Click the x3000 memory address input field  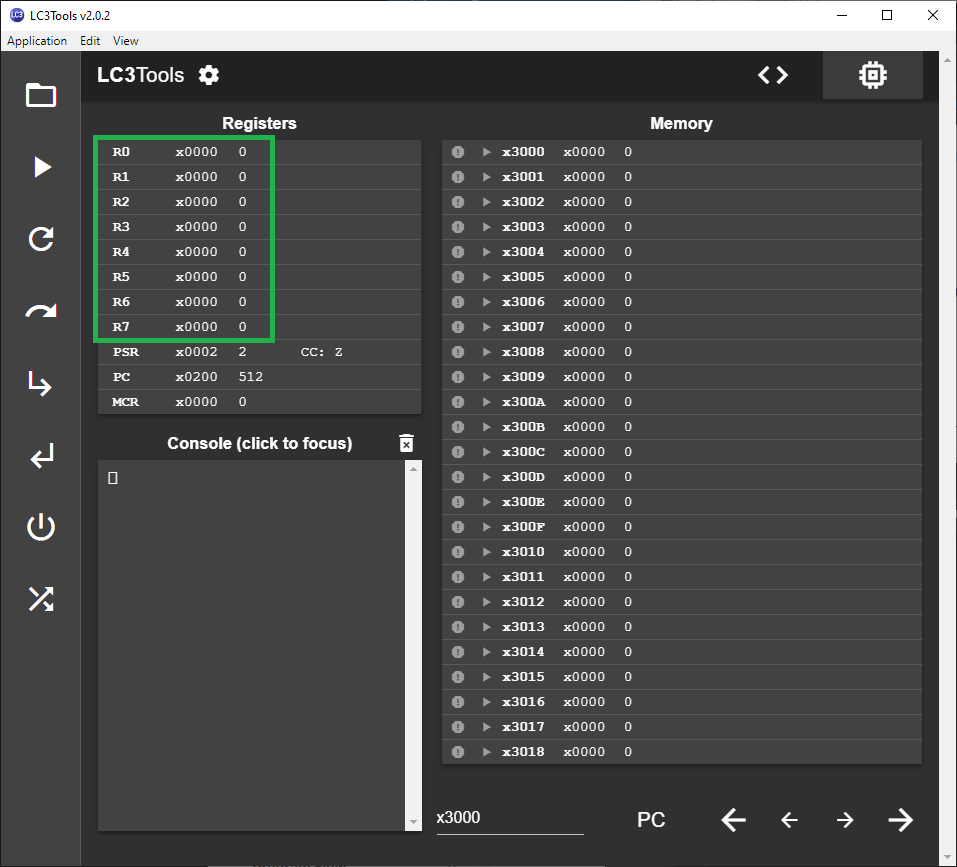pos(510,818)
